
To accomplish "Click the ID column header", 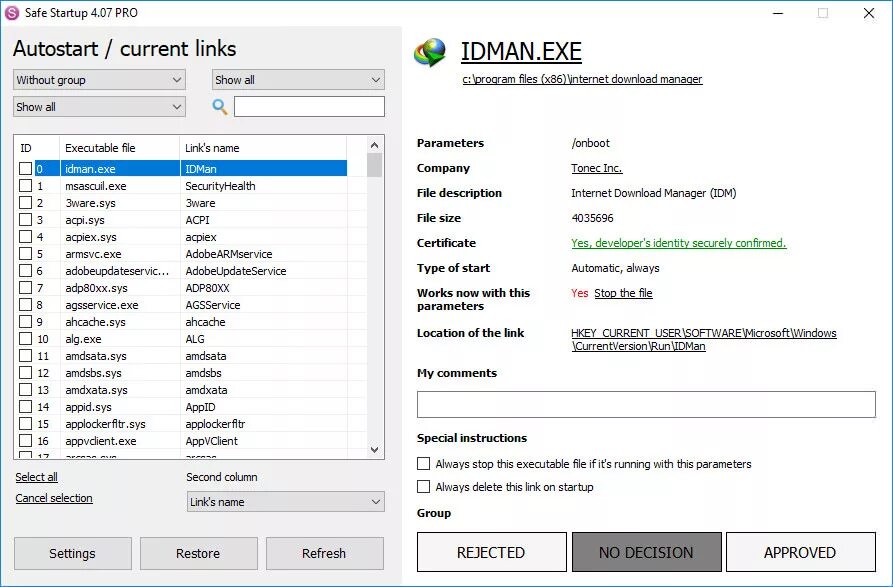I will 37,148.
